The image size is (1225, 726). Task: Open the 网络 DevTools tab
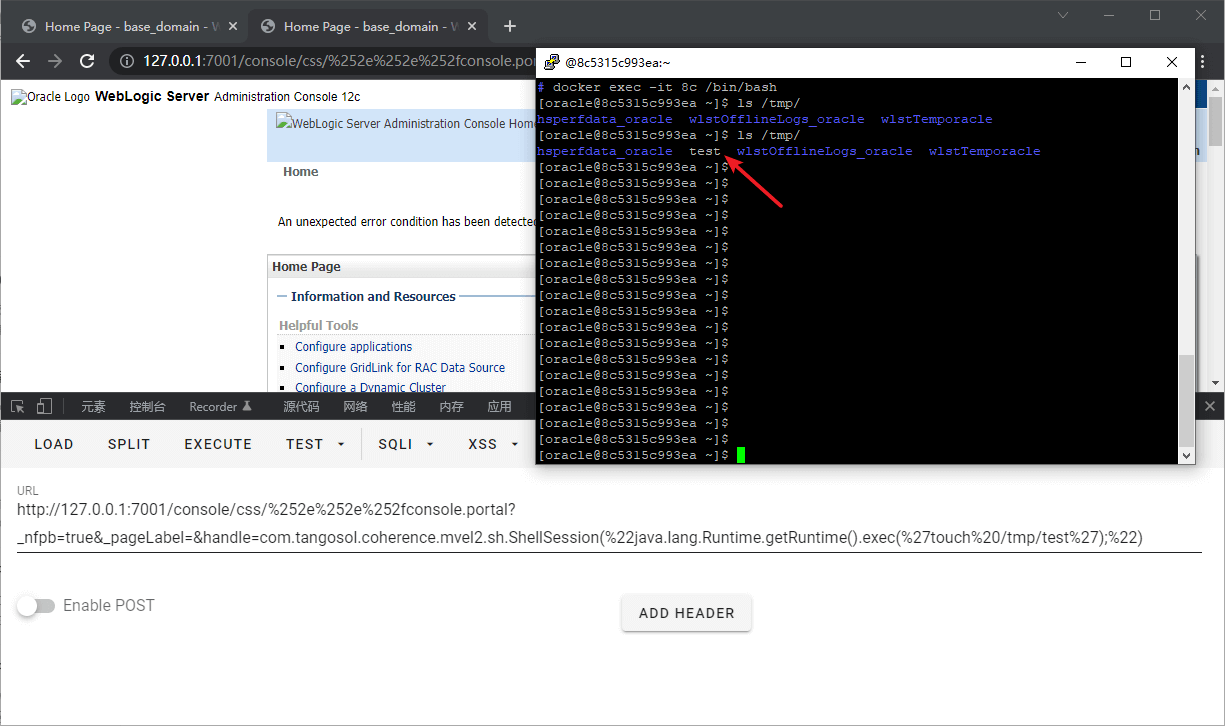[x=355, y=407]
